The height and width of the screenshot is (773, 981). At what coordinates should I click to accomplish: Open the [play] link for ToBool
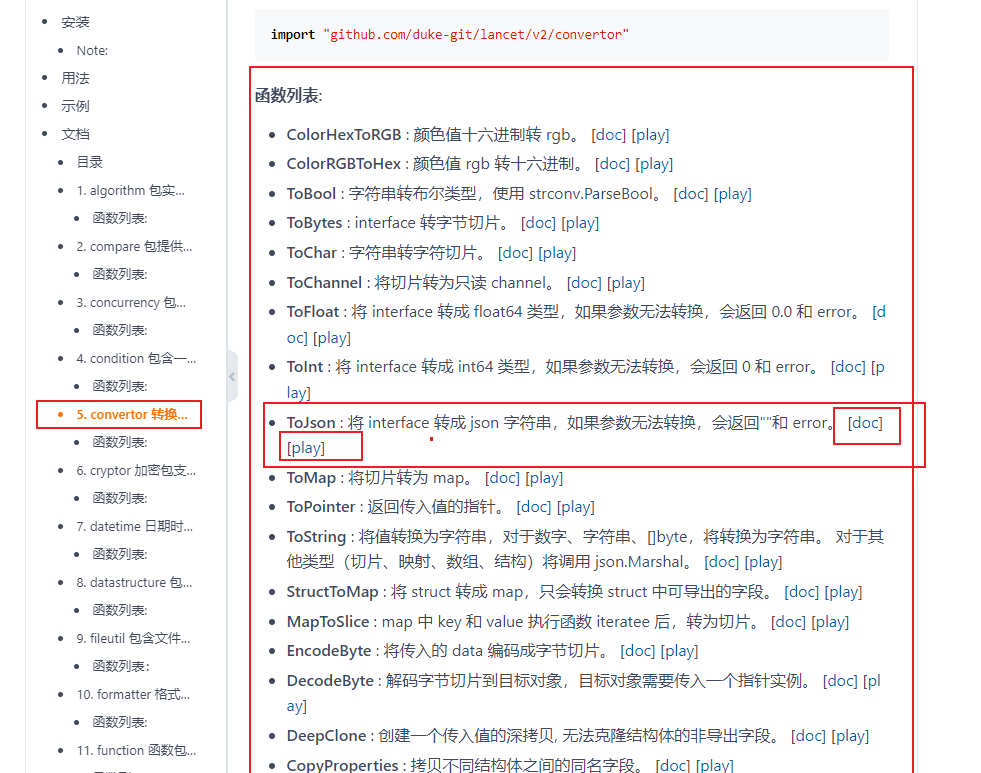tap(733, 193)
